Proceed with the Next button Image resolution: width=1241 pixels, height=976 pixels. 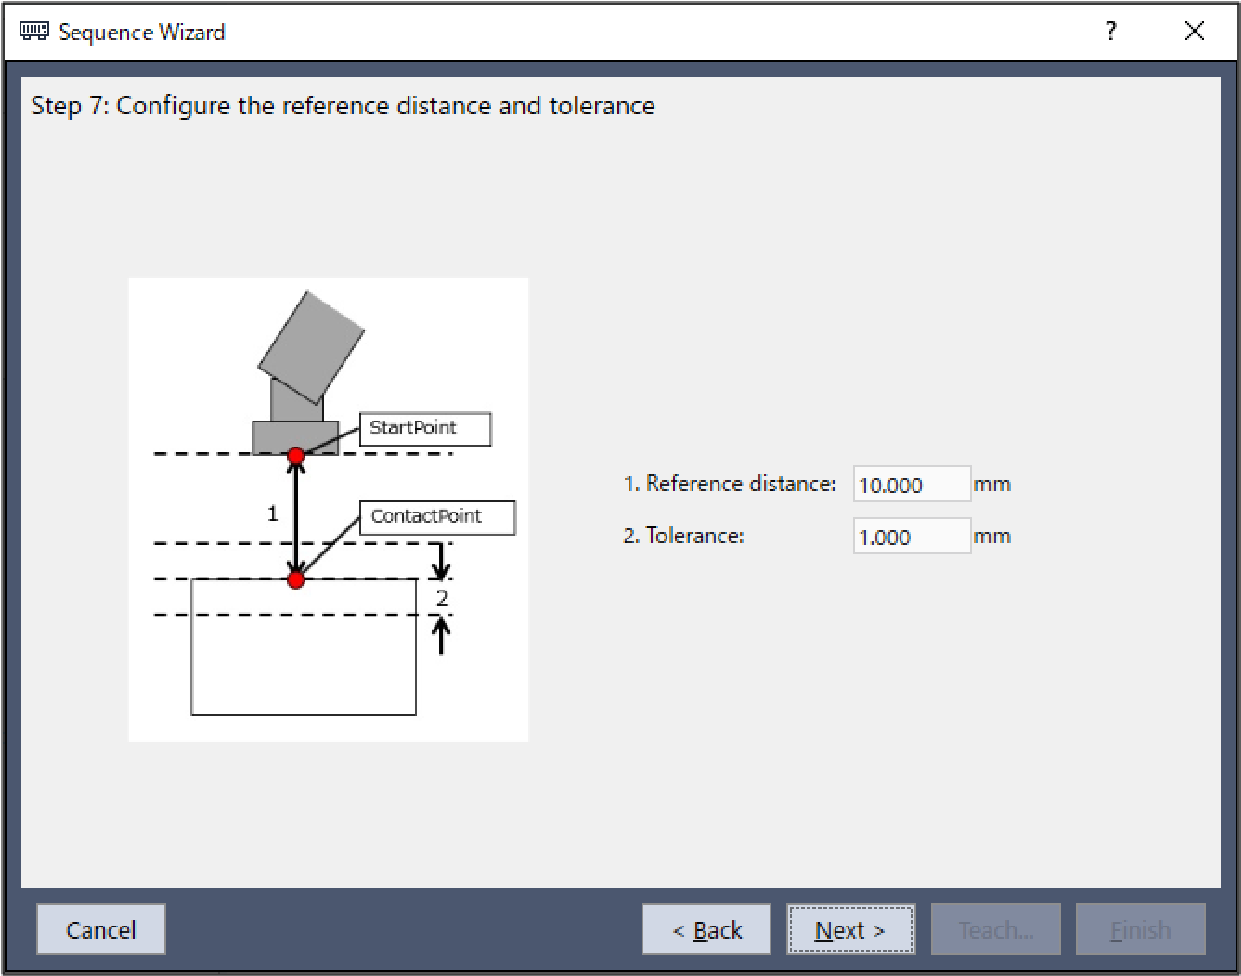click(x=850, y=930)
